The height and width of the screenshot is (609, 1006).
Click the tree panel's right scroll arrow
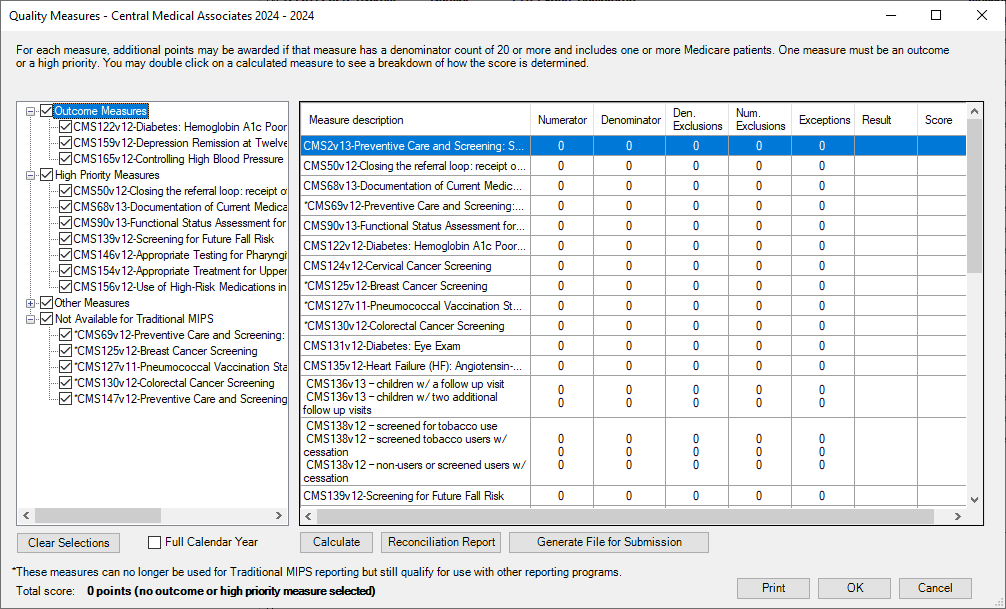[280, 516]
